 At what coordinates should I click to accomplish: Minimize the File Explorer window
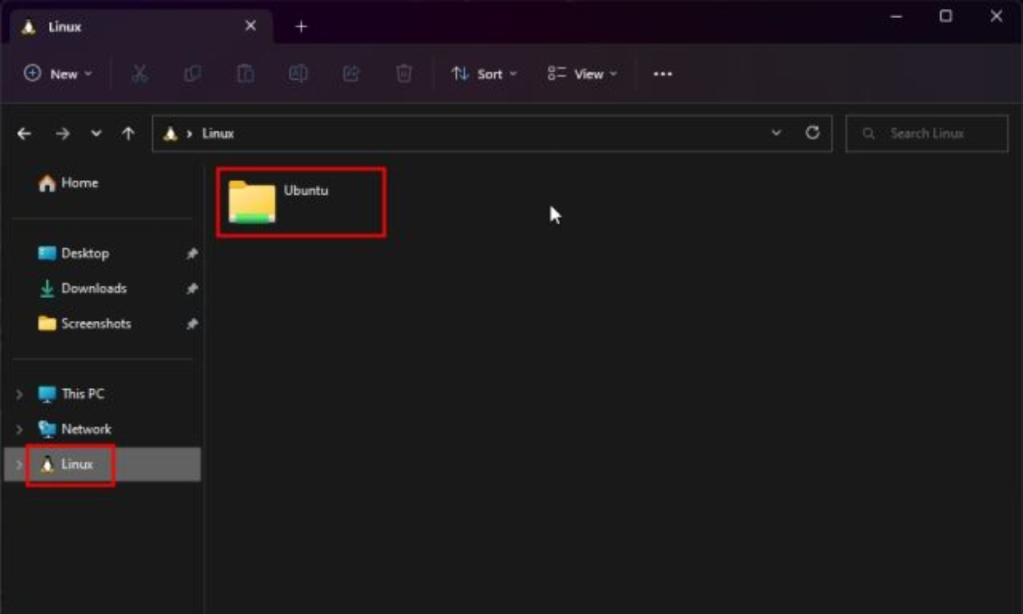click(896, 16)
